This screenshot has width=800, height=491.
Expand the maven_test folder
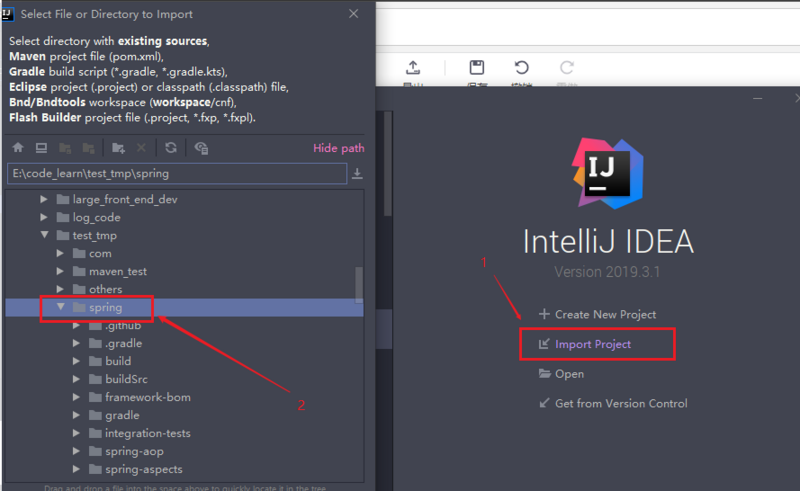(x=60, y=271)
